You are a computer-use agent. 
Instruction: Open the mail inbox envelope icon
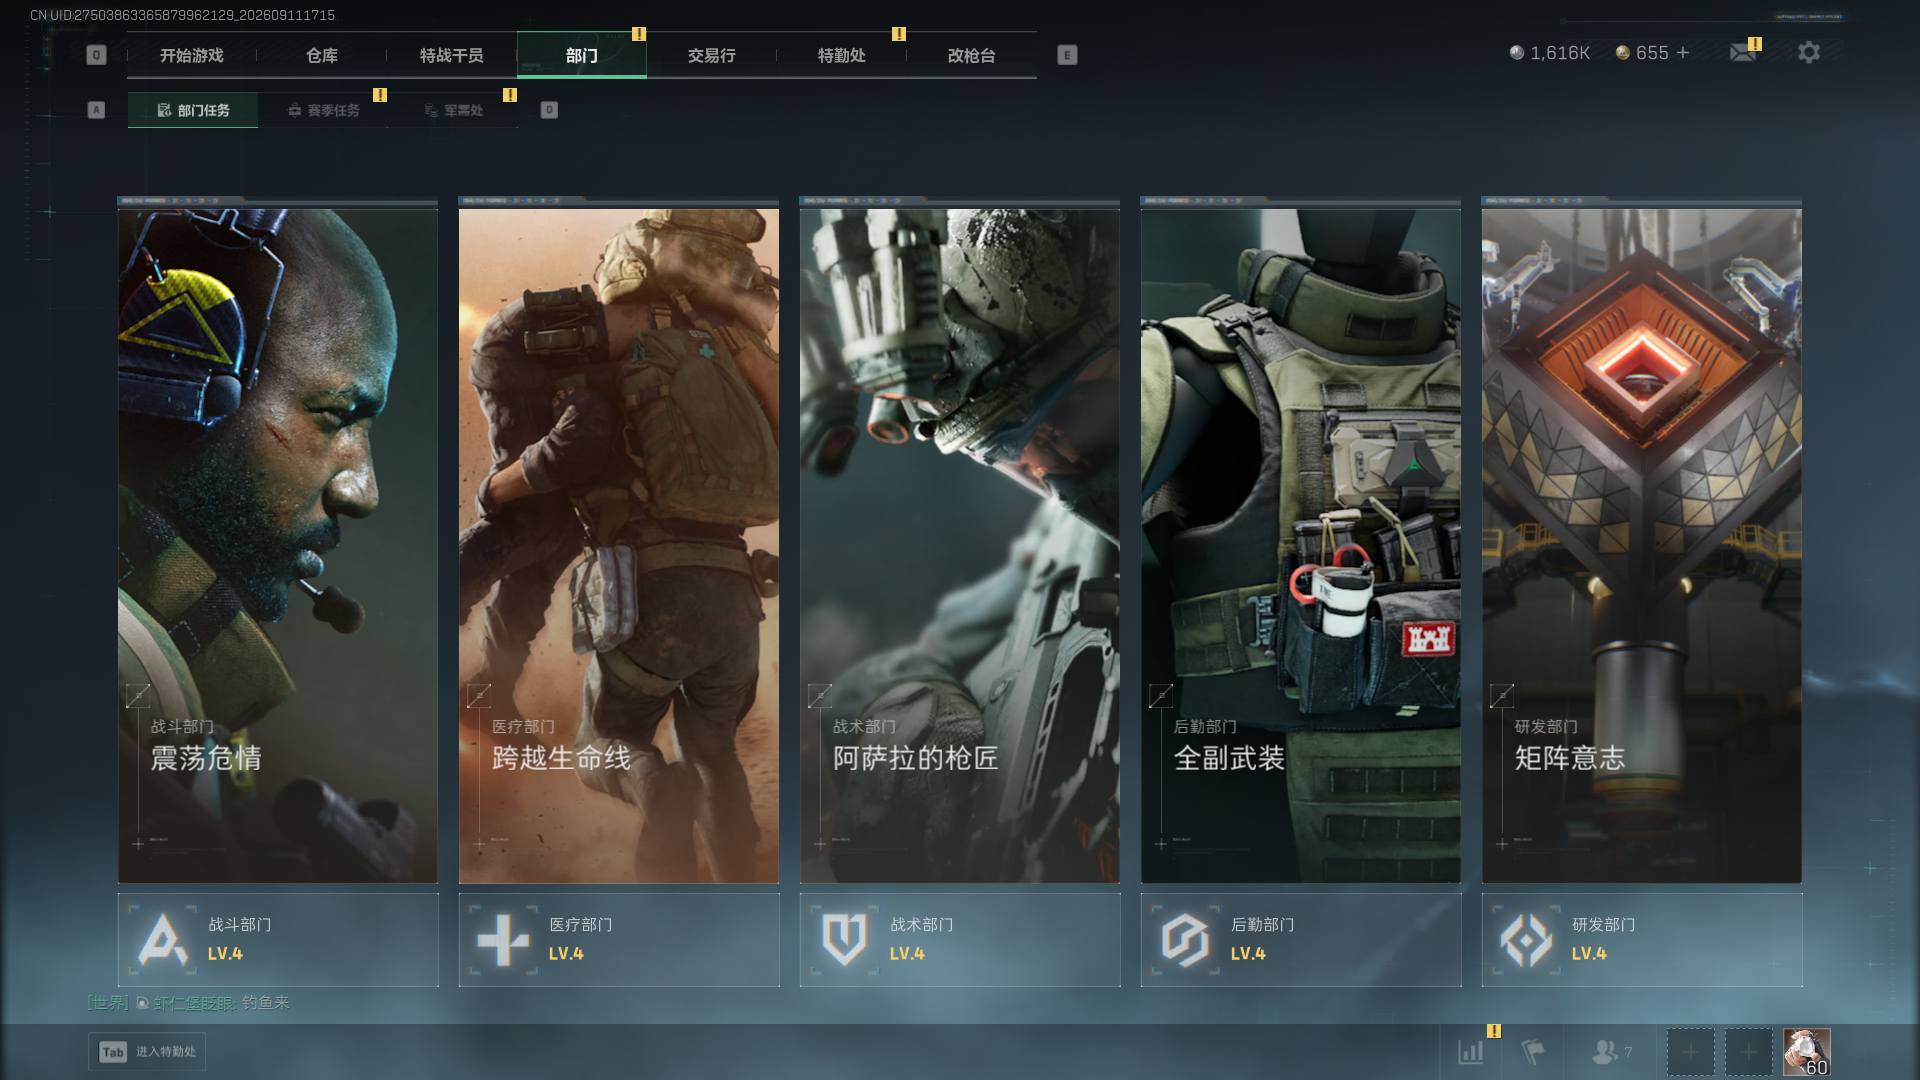(x=1743, y=52)
